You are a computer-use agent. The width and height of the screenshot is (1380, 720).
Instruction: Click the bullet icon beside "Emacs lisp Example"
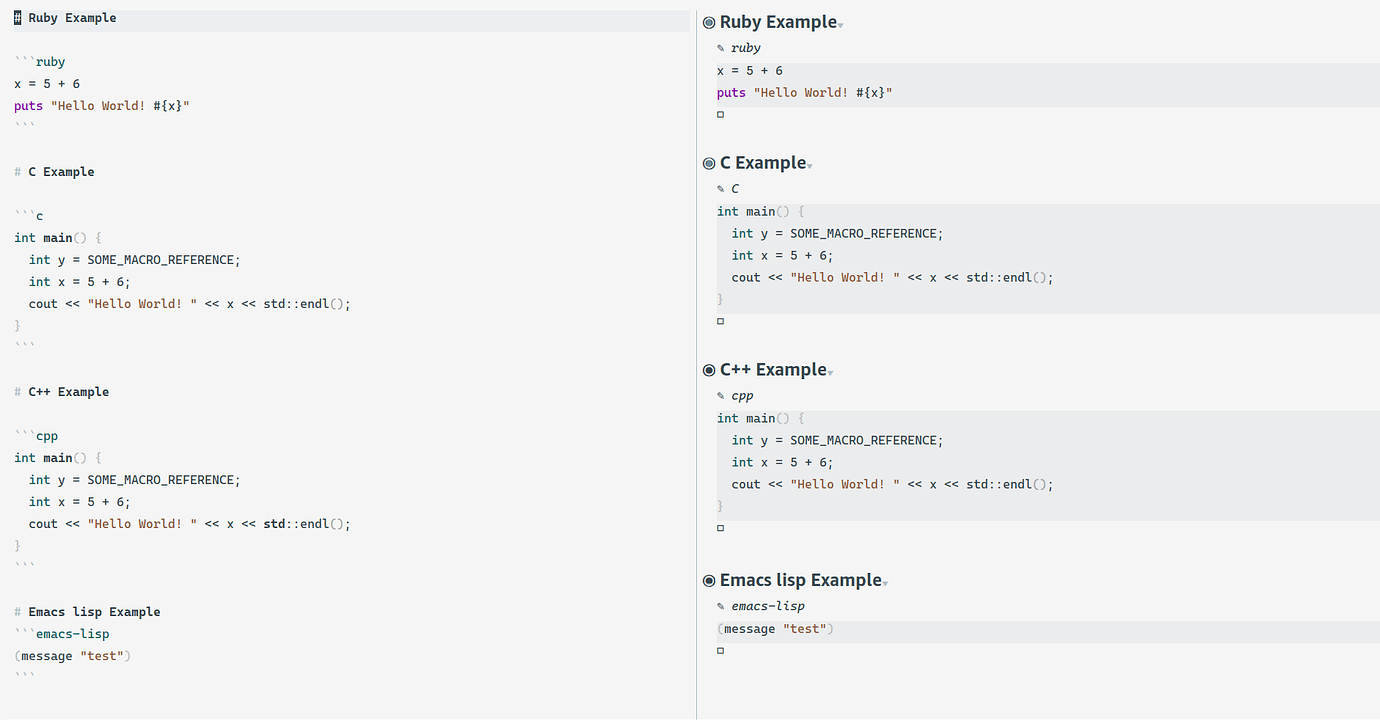point(708,579)
